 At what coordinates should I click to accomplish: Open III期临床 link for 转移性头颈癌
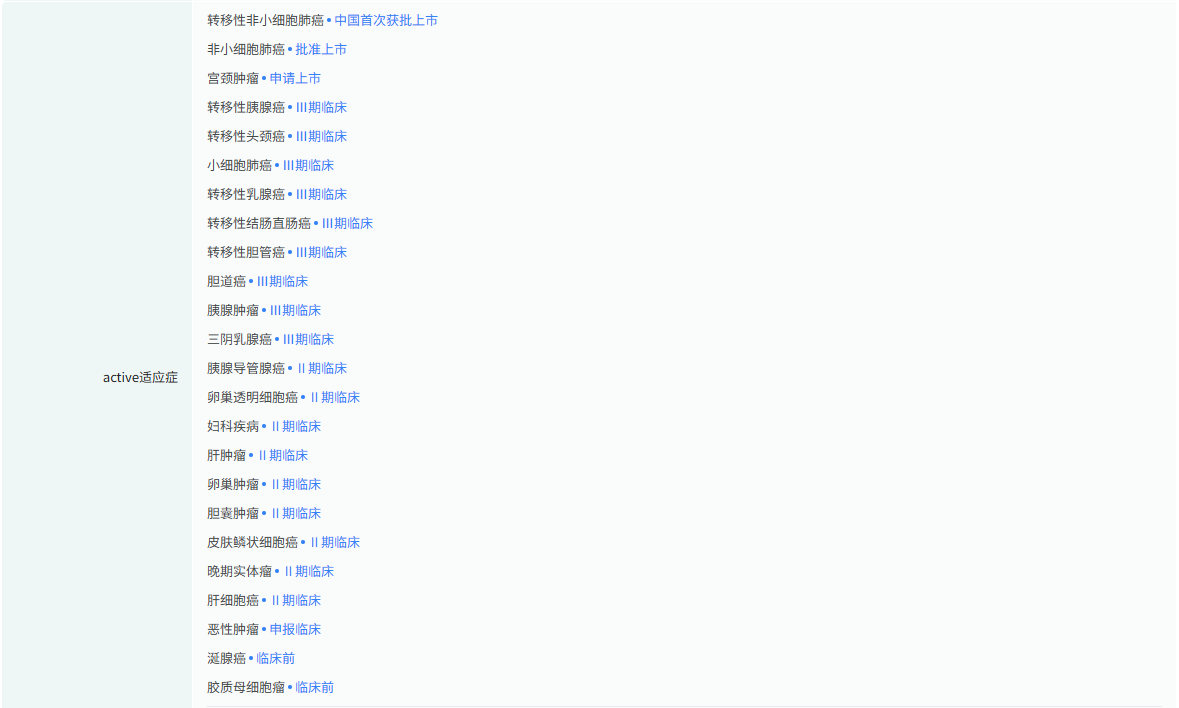pos(321,136)
